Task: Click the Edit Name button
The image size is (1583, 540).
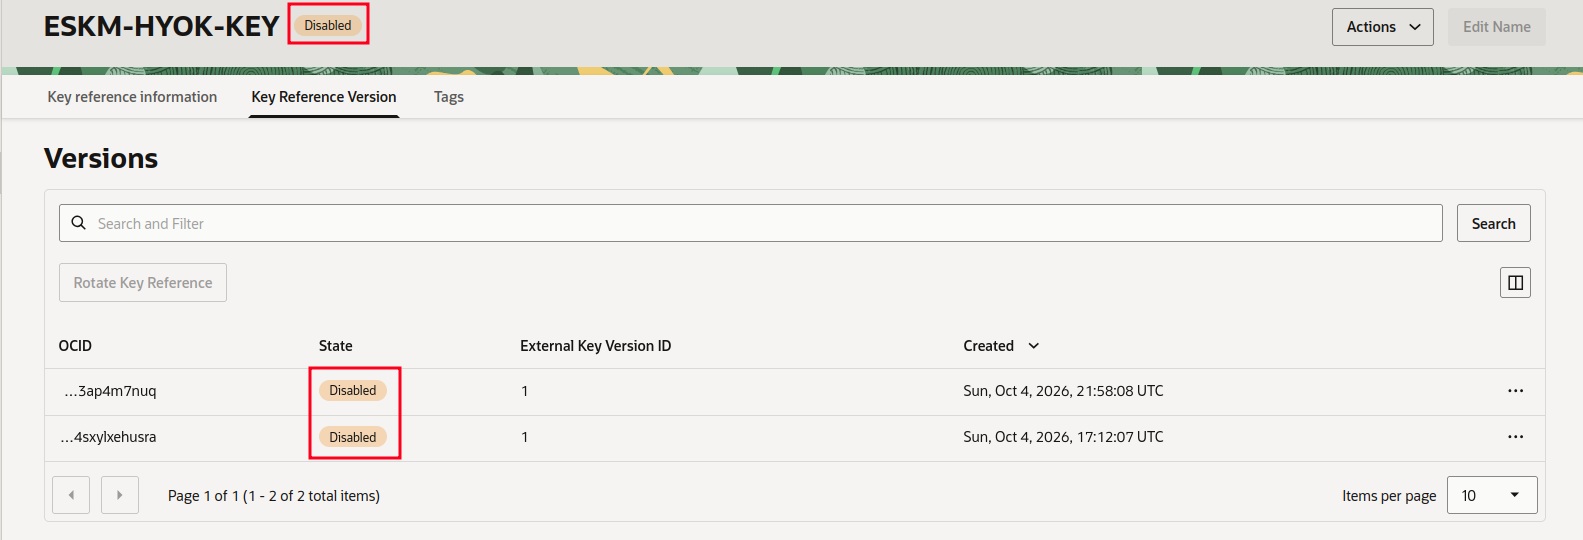Action: [x=1496, y=27]
